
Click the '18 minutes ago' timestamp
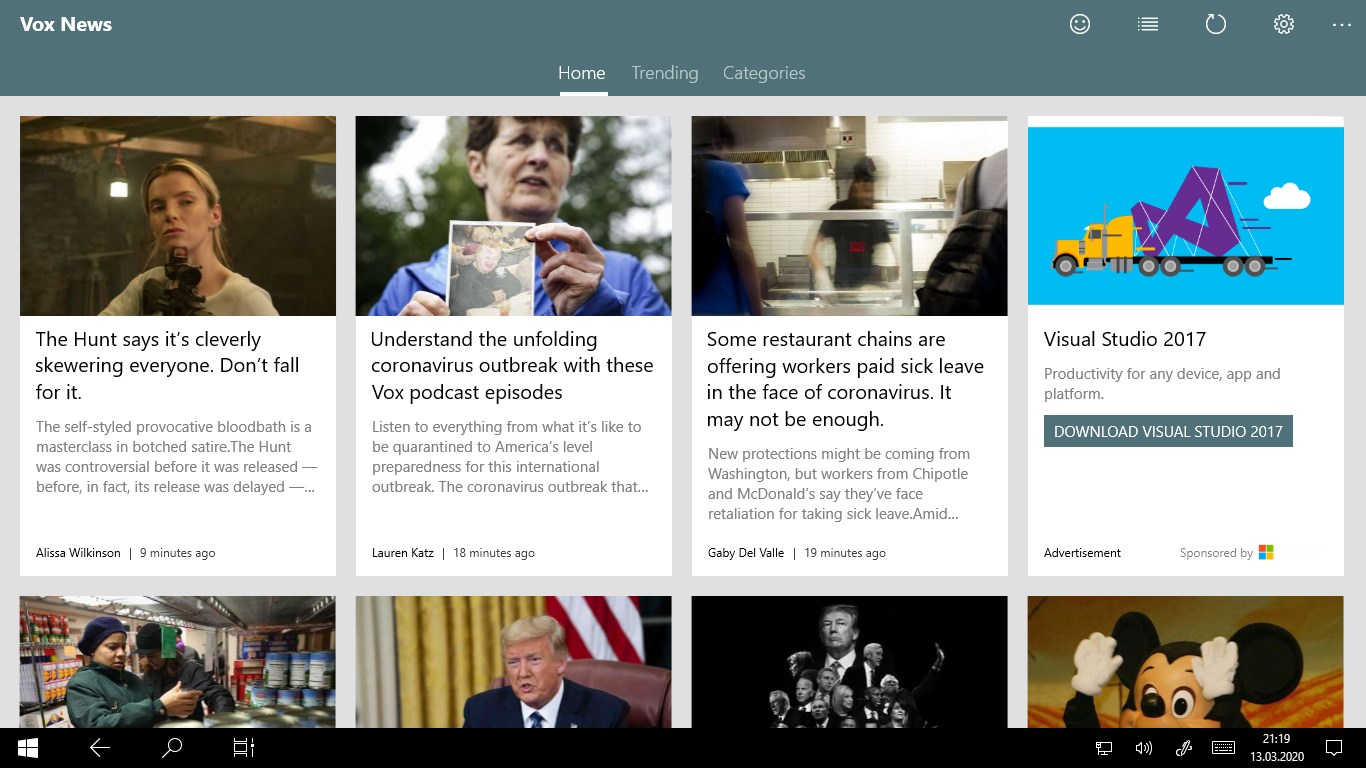[494, 552]
